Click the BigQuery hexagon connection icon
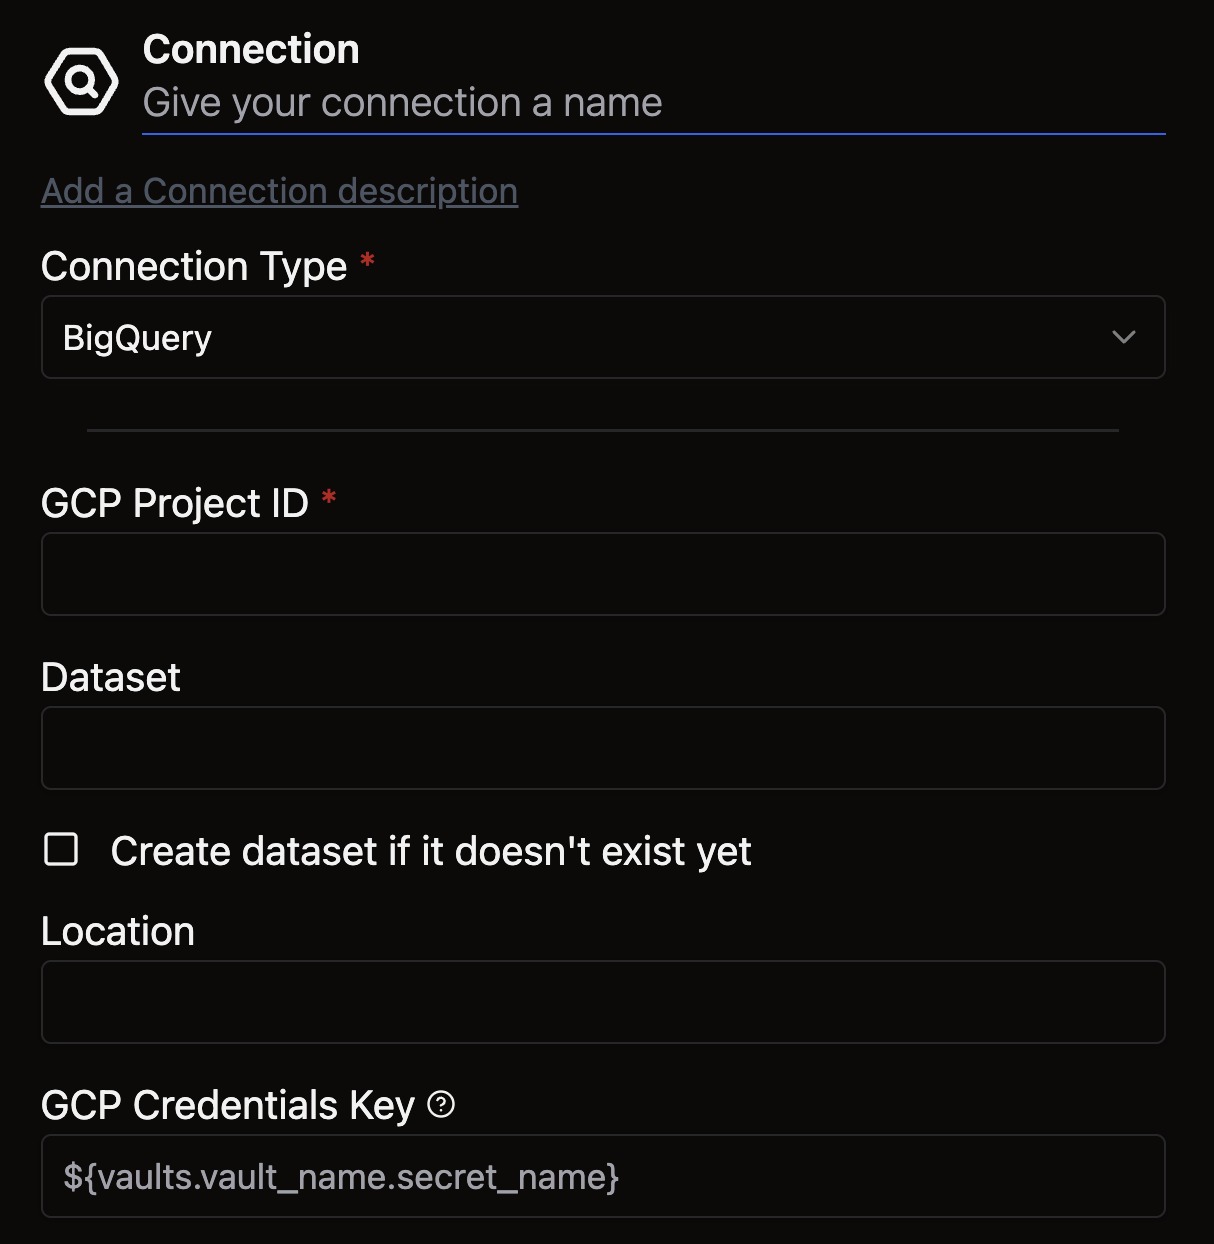This screenshot has width=1214, height=1244. [x=81, y=81]
